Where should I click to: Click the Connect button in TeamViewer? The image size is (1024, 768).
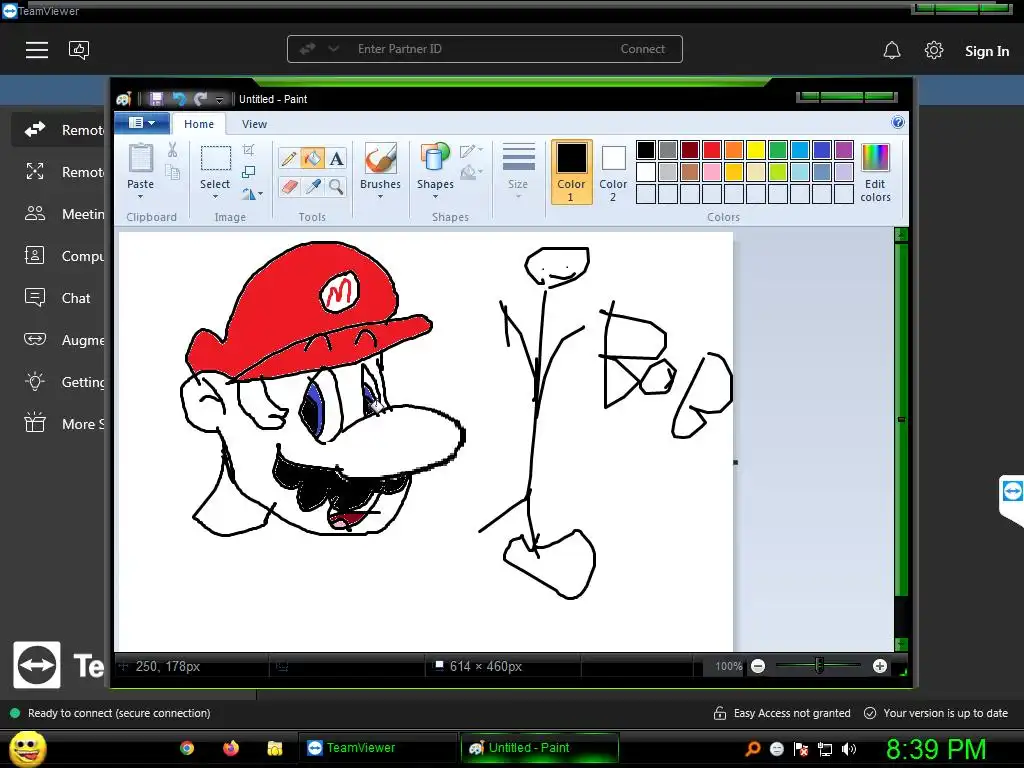pyautogui.click(x=642, y=49)
